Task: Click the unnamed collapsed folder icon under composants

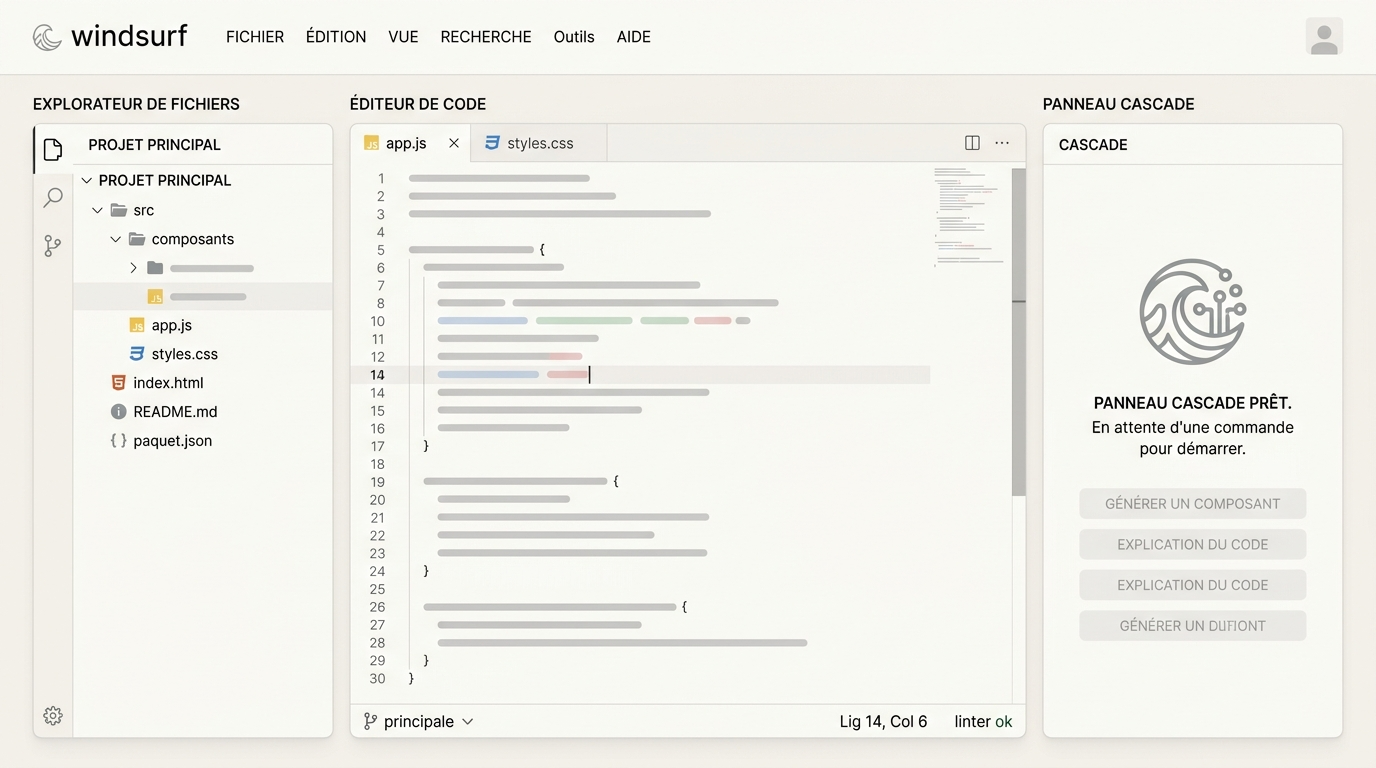Action: tap(155, 268)
